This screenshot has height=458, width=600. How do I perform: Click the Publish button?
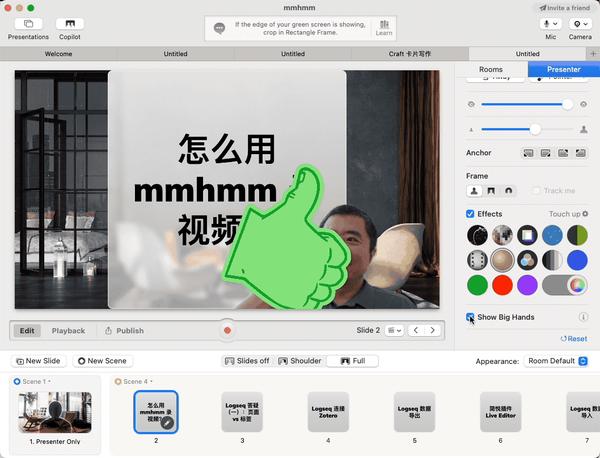125,331
